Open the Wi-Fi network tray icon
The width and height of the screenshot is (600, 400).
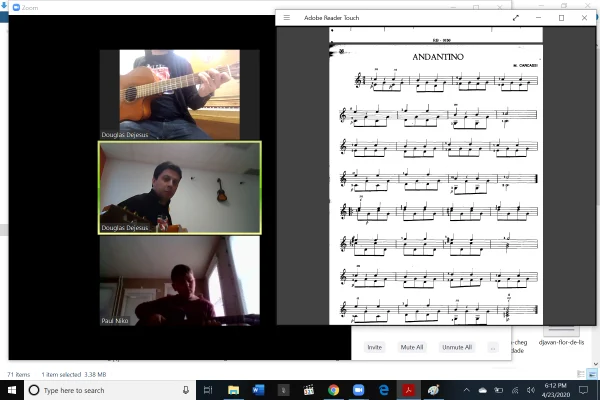tap(515, 390)
